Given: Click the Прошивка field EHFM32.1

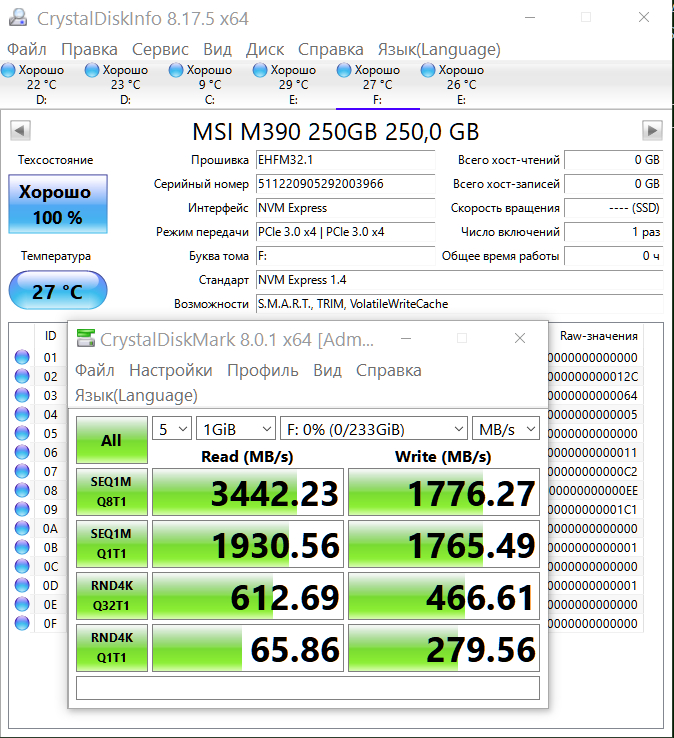Looking at the screenshot, I should pos(345,160).
